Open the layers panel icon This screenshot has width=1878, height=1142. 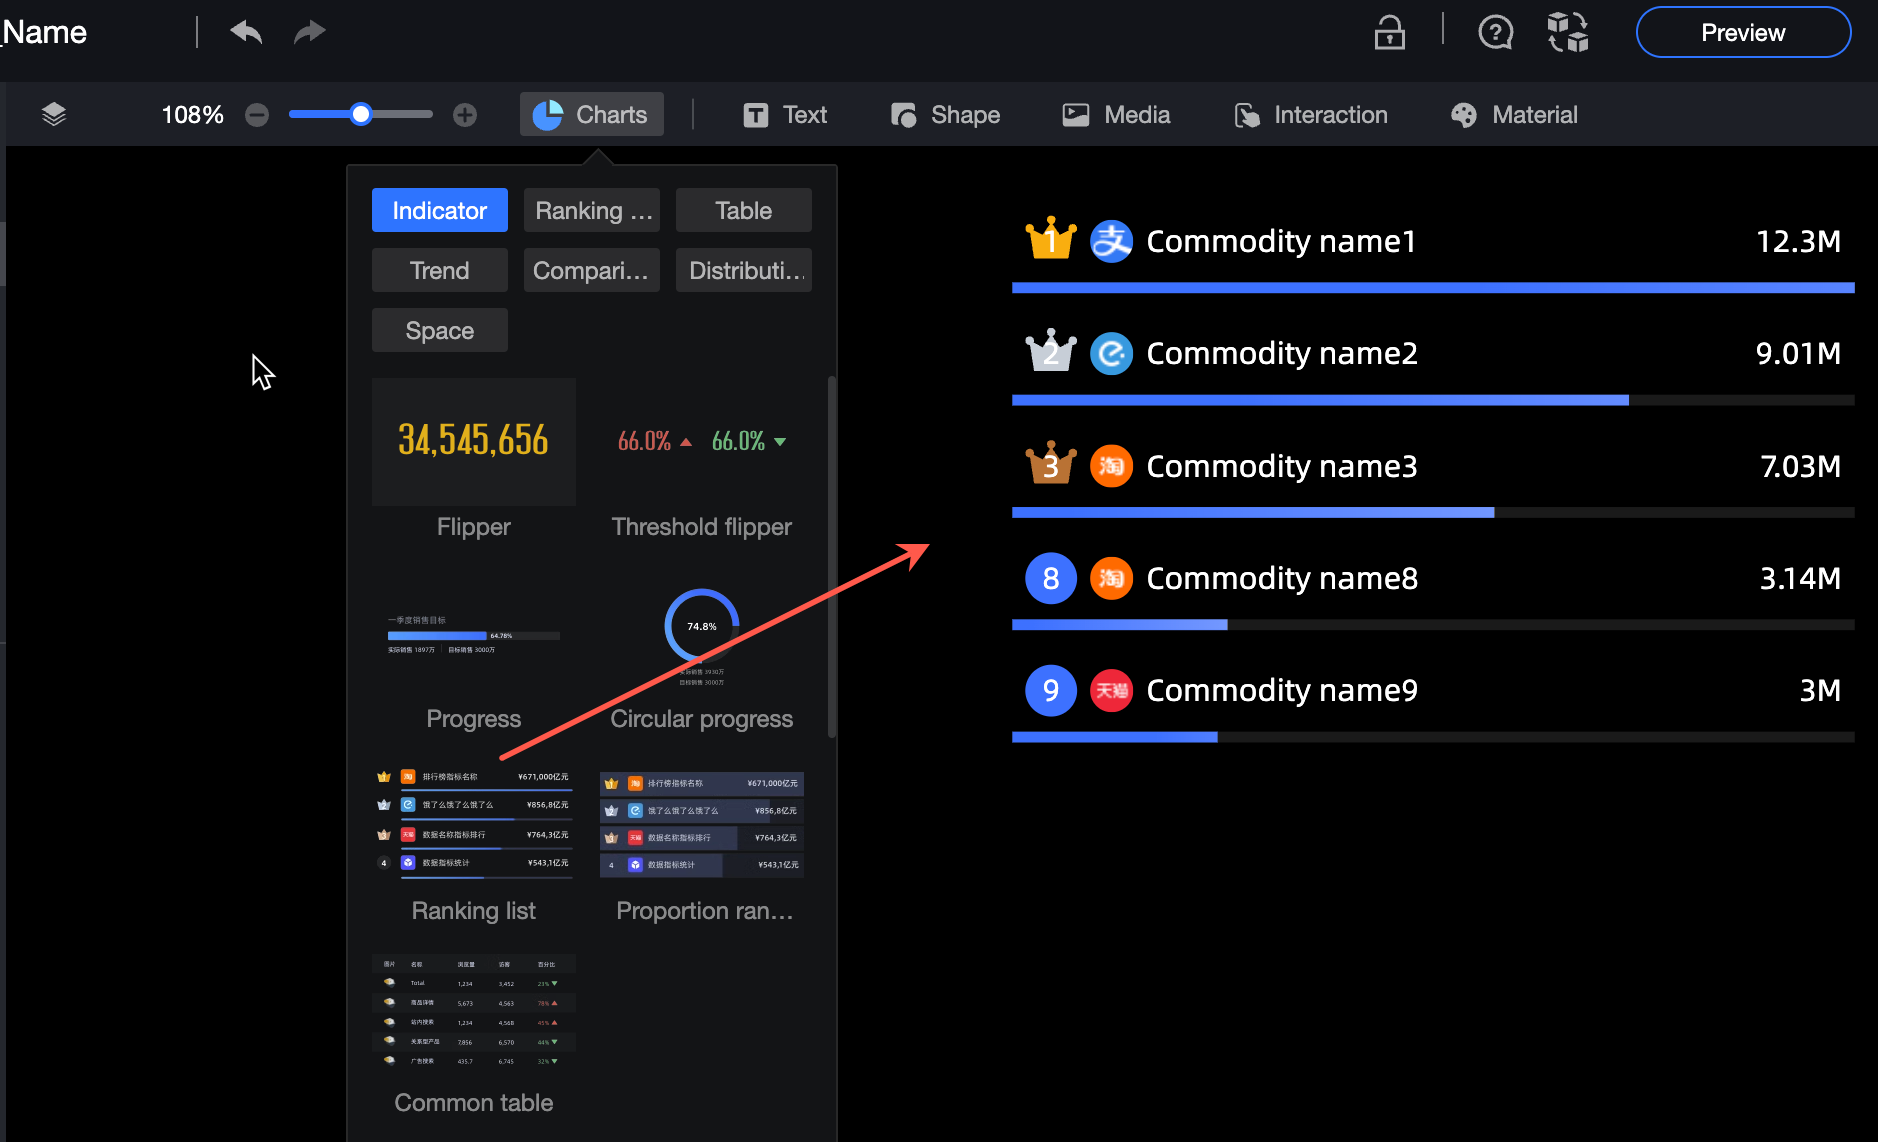(54, 115)
